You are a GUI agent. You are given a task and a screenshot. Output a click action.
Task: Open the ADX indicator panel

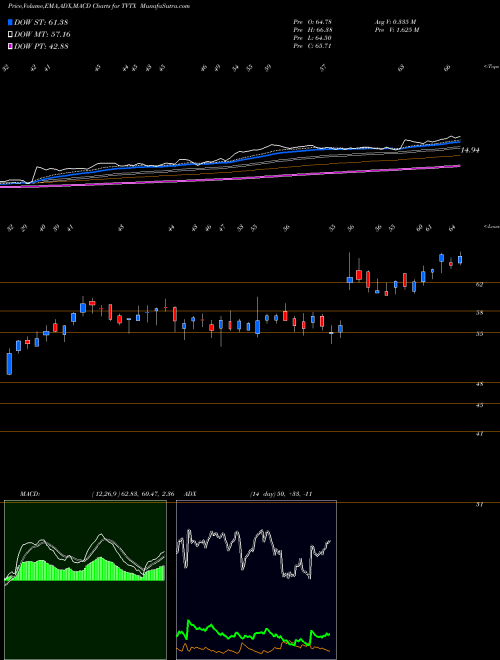point(256,580)
